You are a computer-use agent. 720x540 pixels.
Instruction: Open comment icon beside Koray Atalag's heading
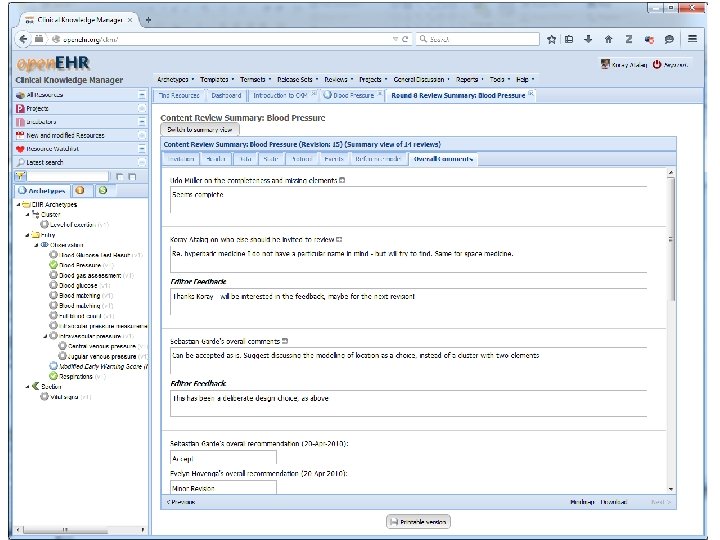(x=339, y=240)
